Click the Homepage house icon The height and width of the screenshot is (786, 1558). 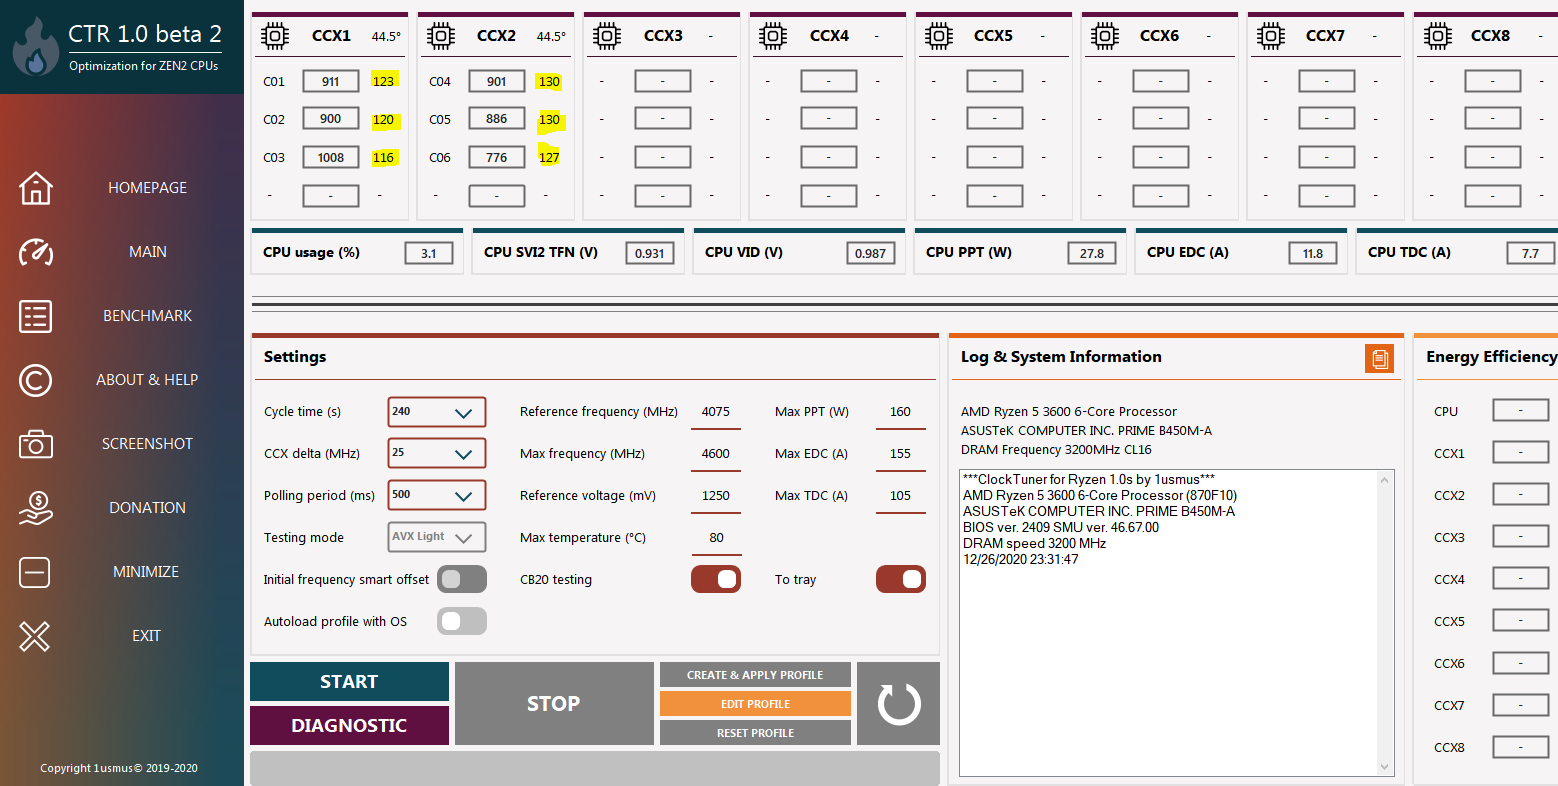(36, 188)
